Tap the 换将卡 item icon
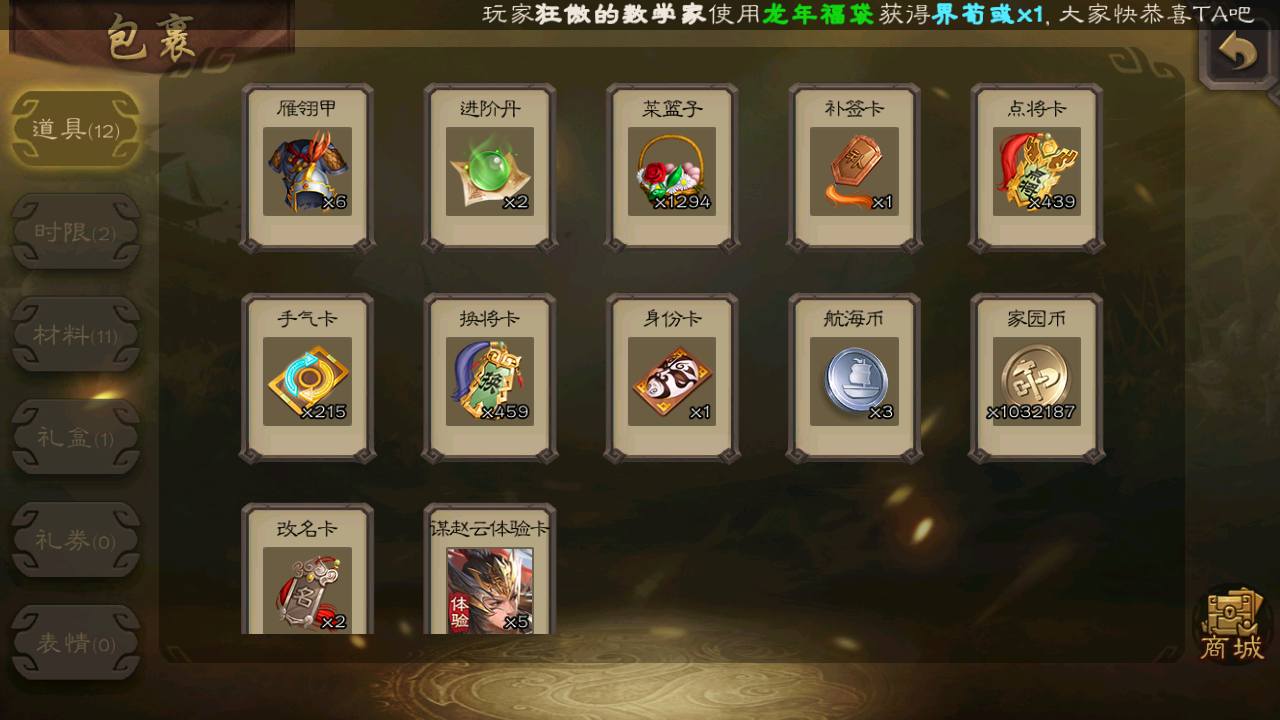The width and height of the screenshot is (1280, 720). tap(490, 381)
